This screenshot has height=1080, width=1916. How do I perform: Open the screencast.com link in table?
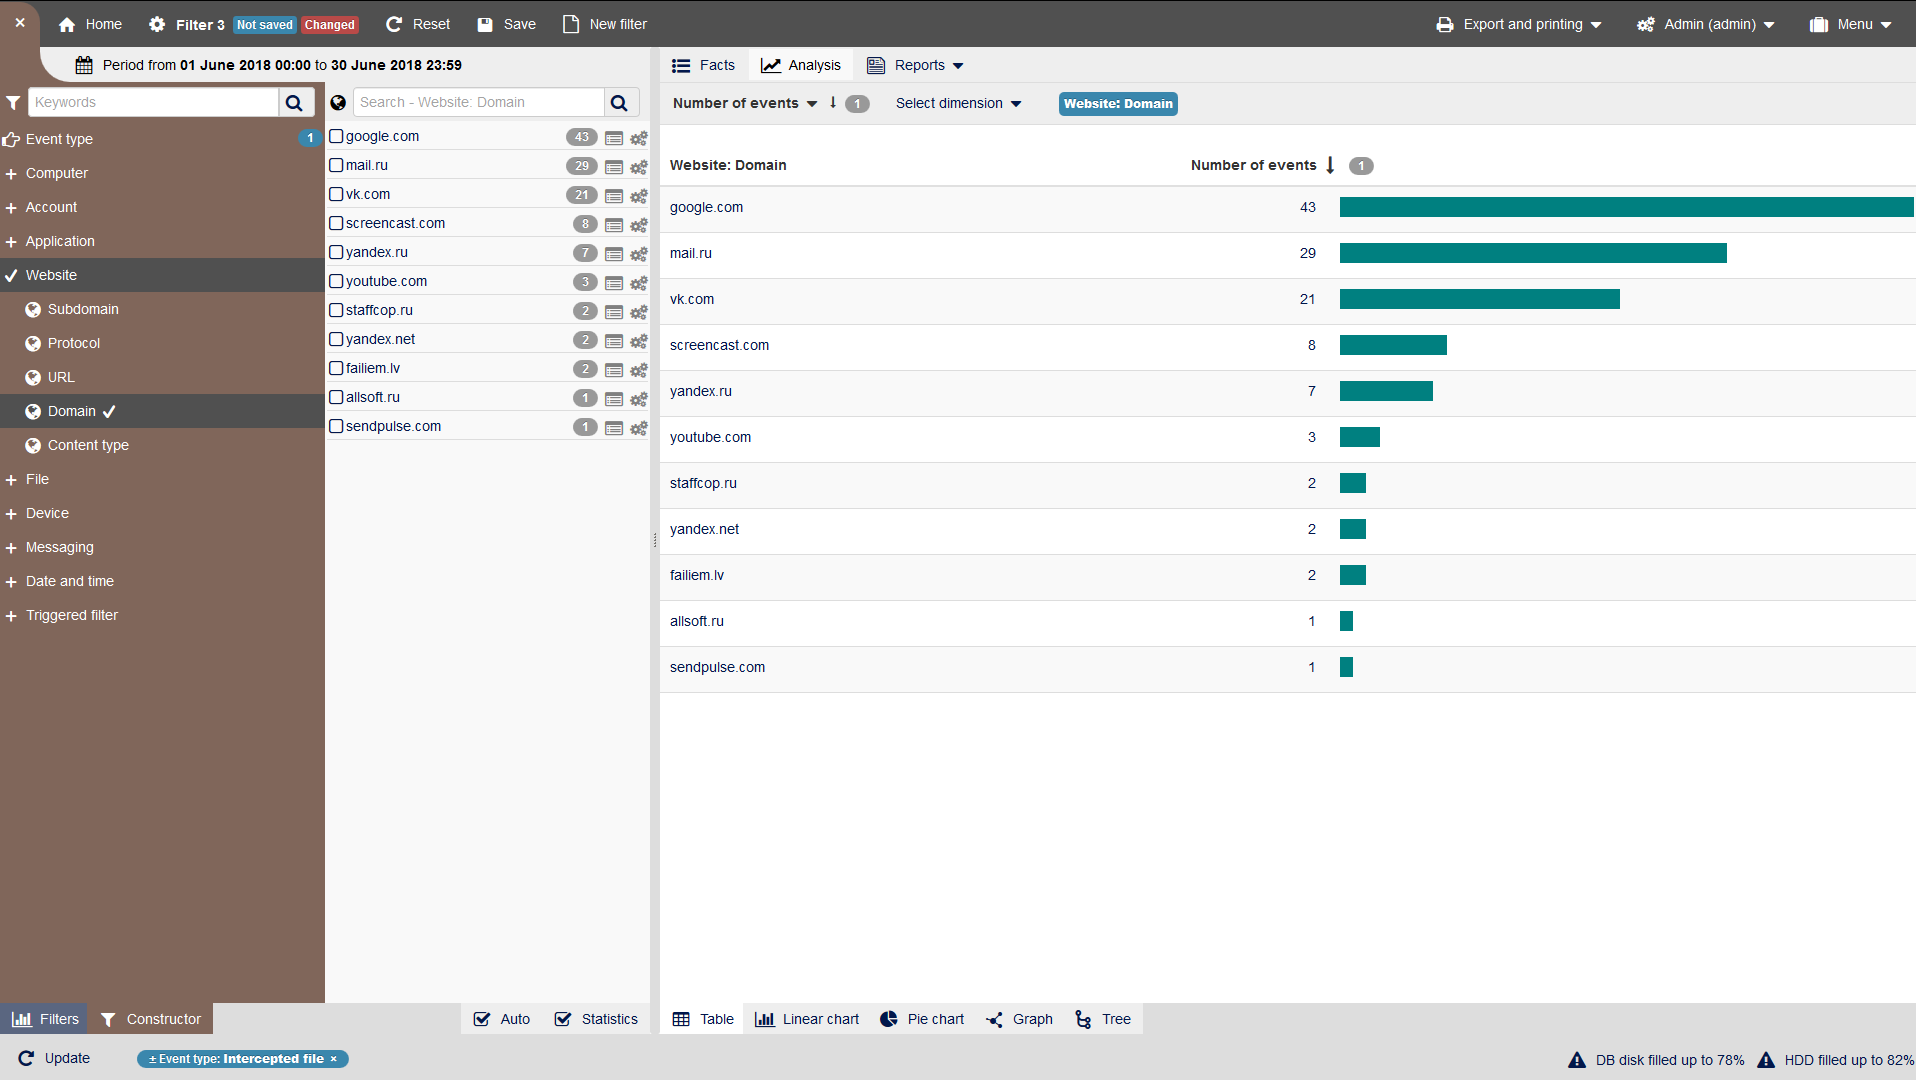[719, 345]
